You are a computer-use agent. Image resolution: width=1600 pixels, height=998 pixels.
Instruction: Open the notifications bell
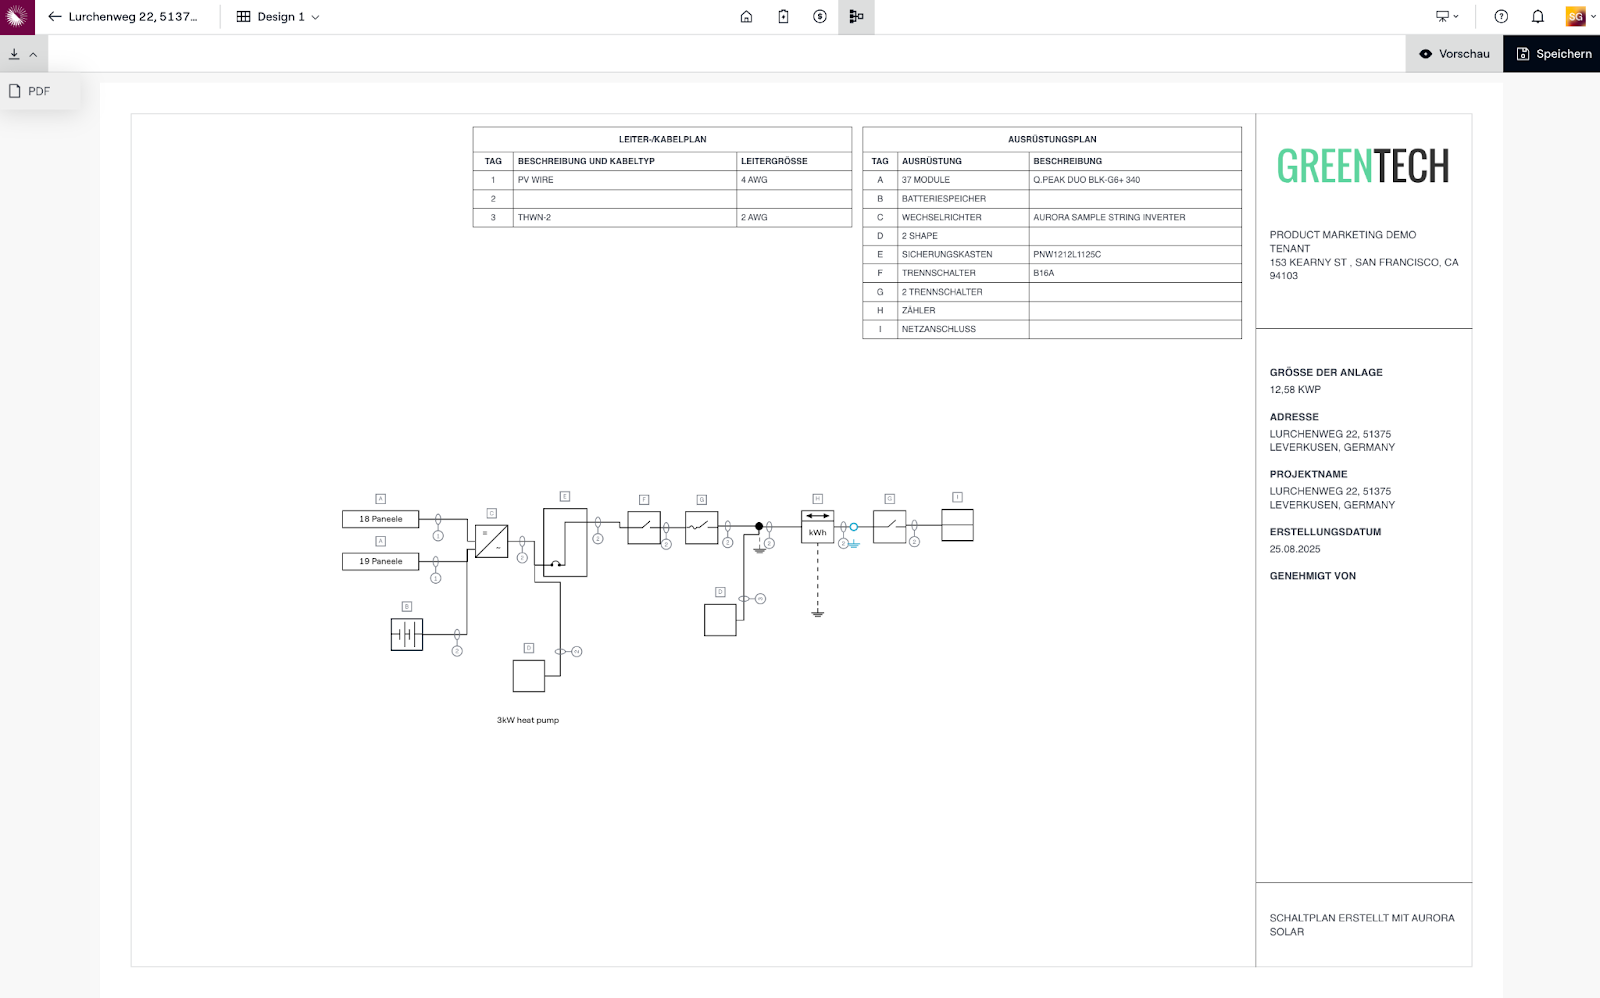pos(1538,17)
